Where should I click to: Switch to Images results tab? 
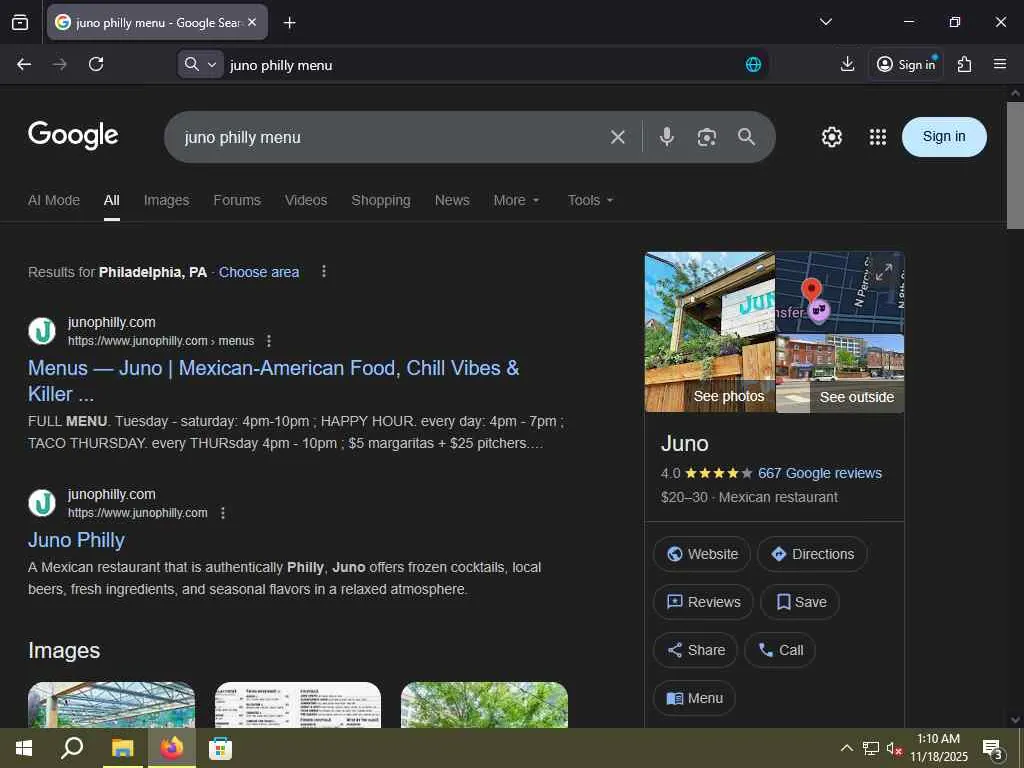click(167, 200)
